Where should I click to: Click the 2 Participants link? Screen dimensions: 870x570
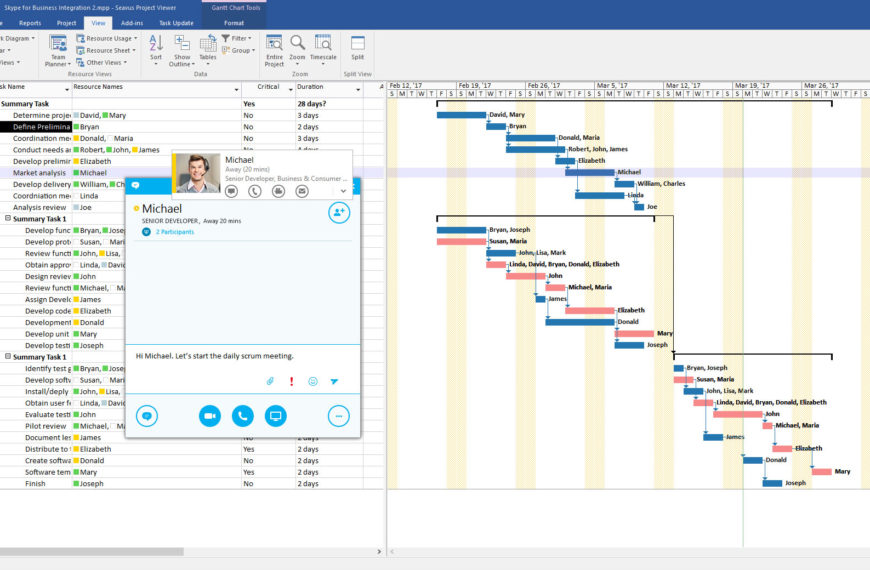click(x=175, y=232)
